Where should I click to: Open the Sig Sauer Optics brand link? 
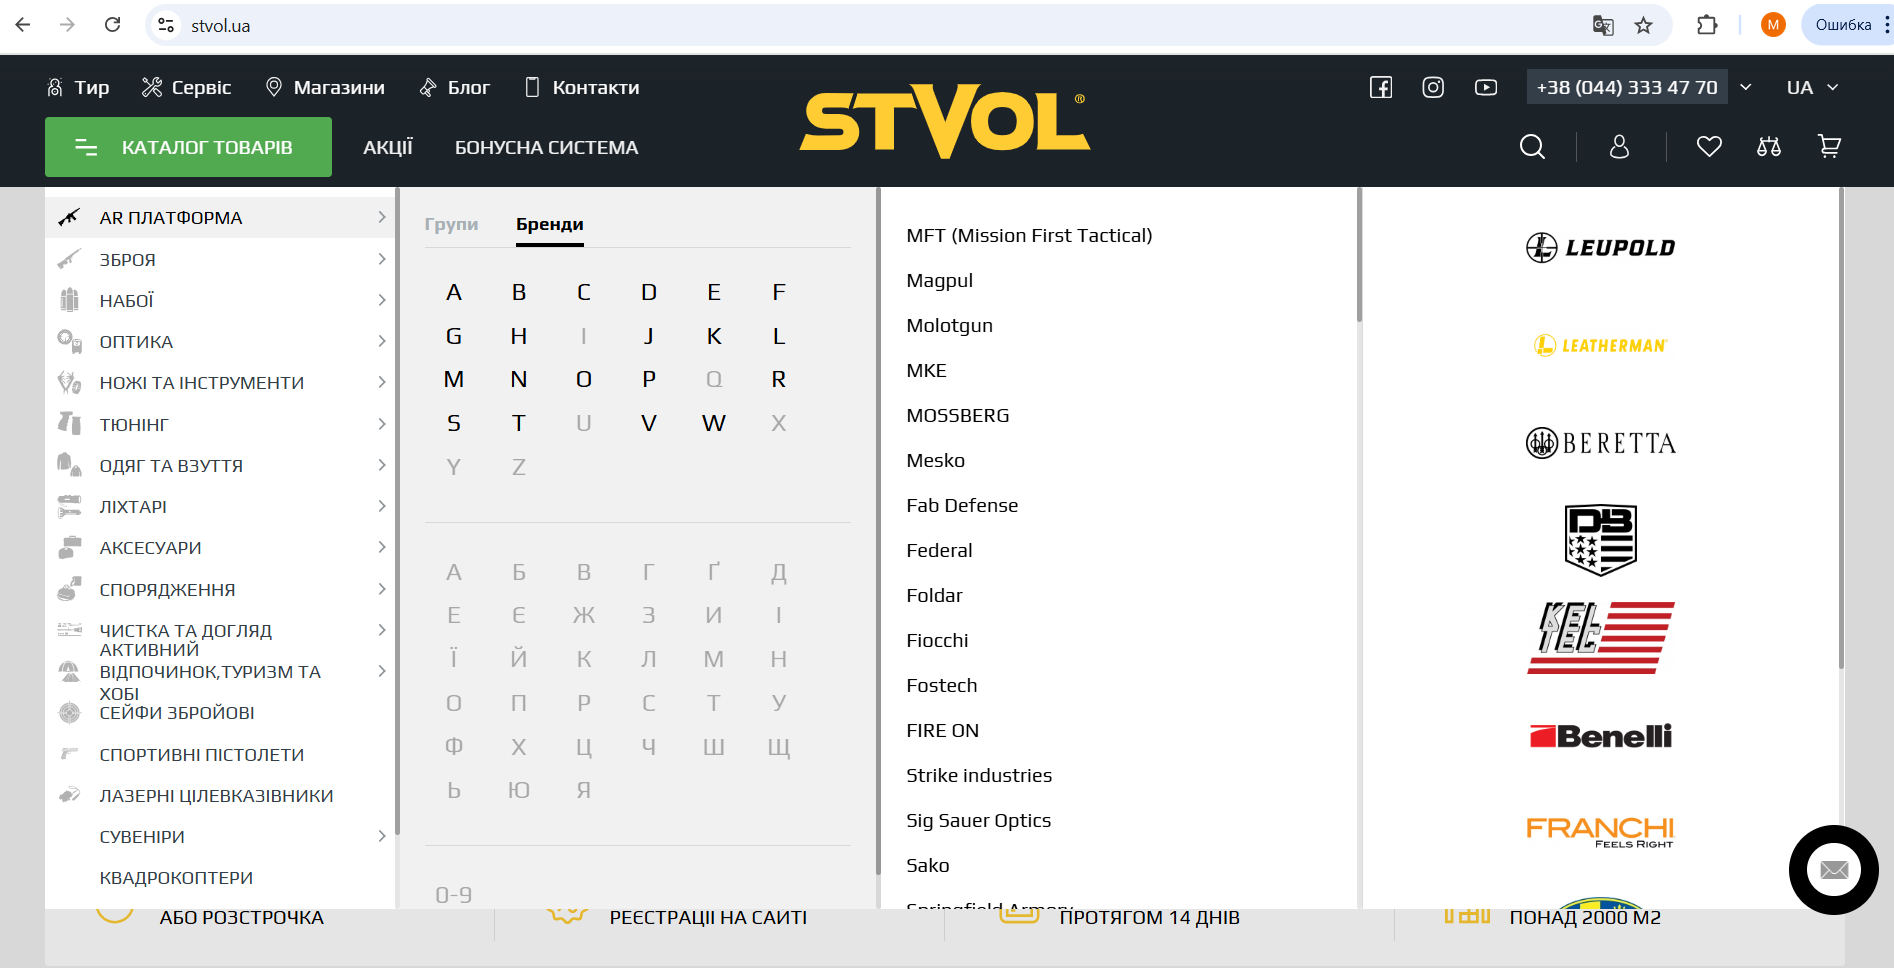(978, 821)
